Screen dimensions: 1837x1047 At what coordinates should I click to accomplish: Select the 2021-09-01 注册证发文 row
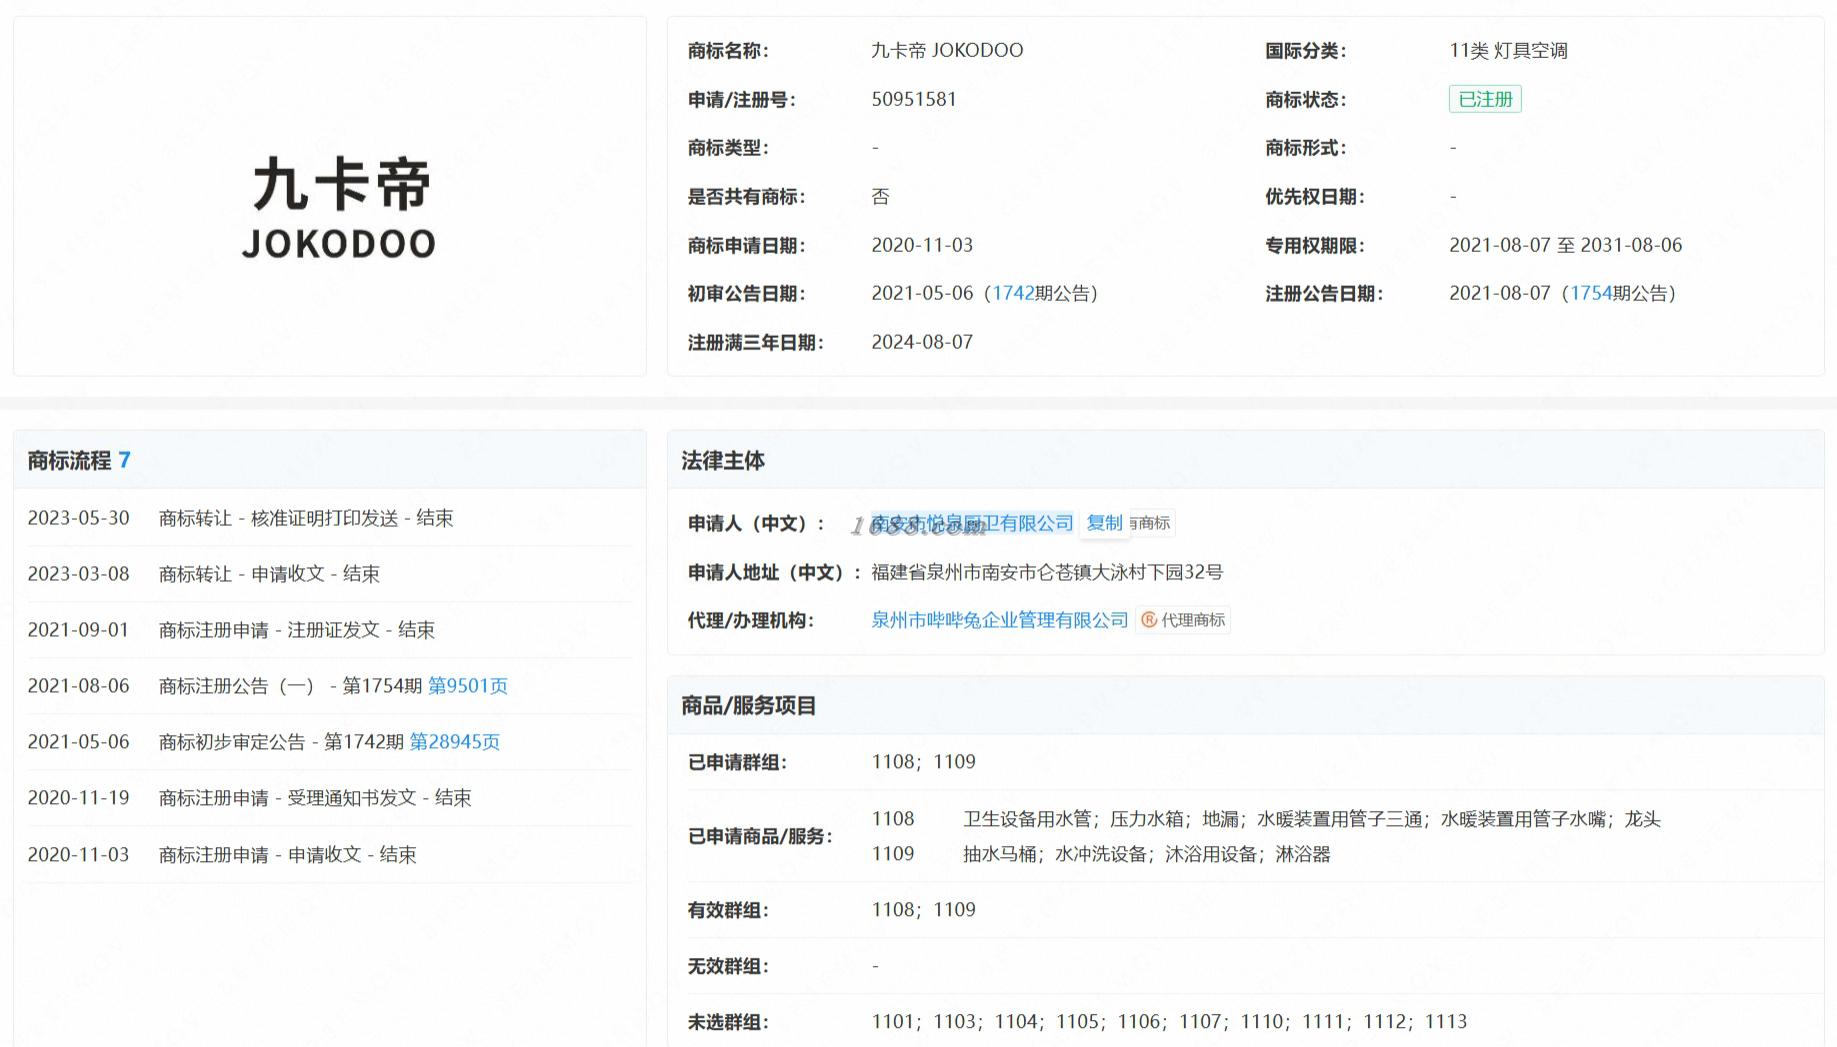pyautogui.click(x=330, y=630)
